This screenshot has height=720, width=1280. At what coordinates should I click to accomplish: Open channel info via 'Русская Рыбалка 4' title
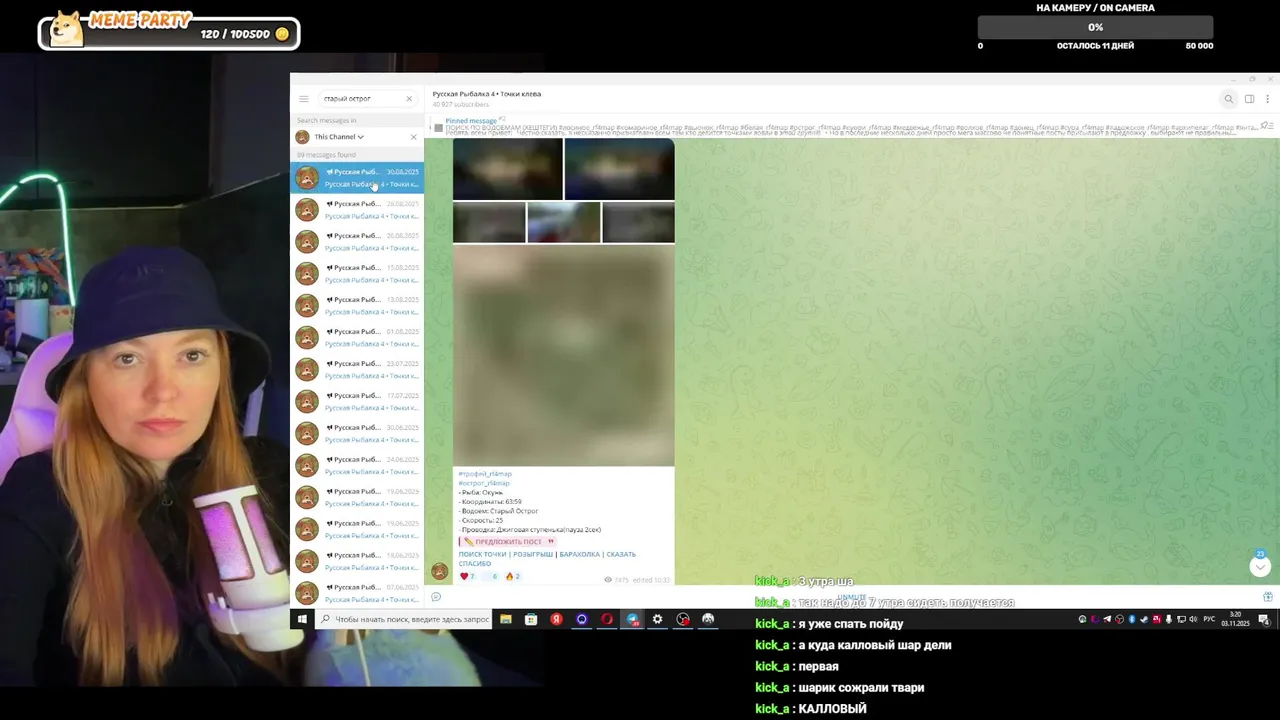click(x=487, y=94)
